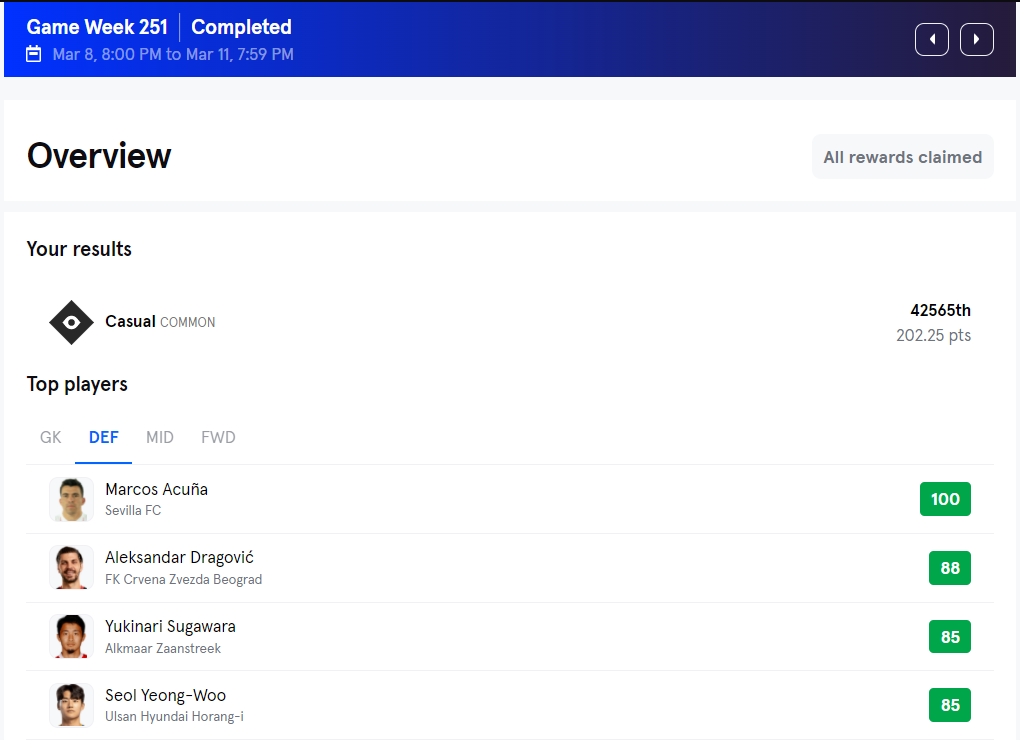Click the All rewards claimed button
This screenshot has height=740, width=1020.
(902, 157)
